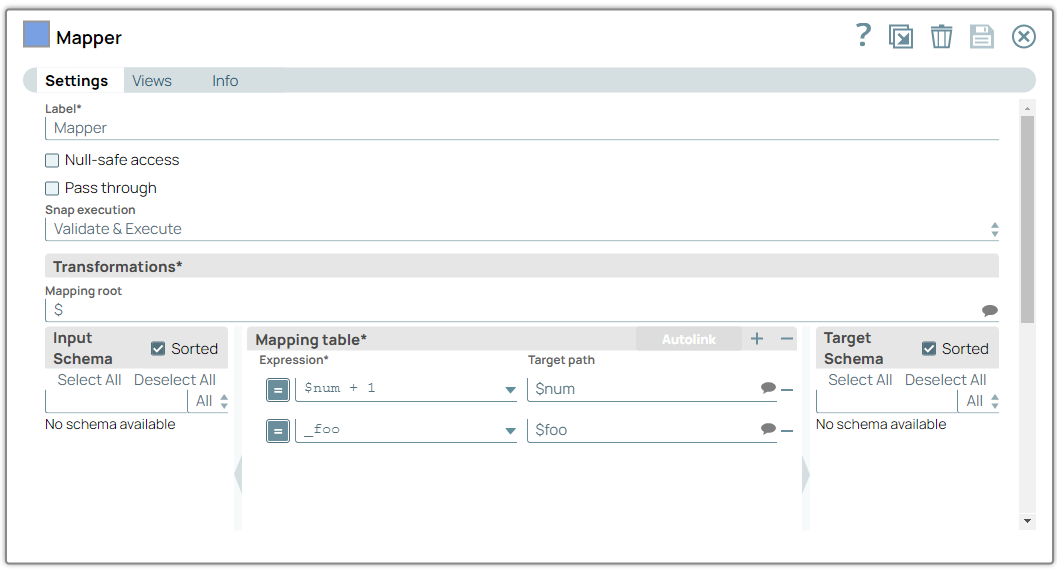Uncheck Sorted in Target Schema
Viewport: 1057px width, 574px height.
point(929,348)
